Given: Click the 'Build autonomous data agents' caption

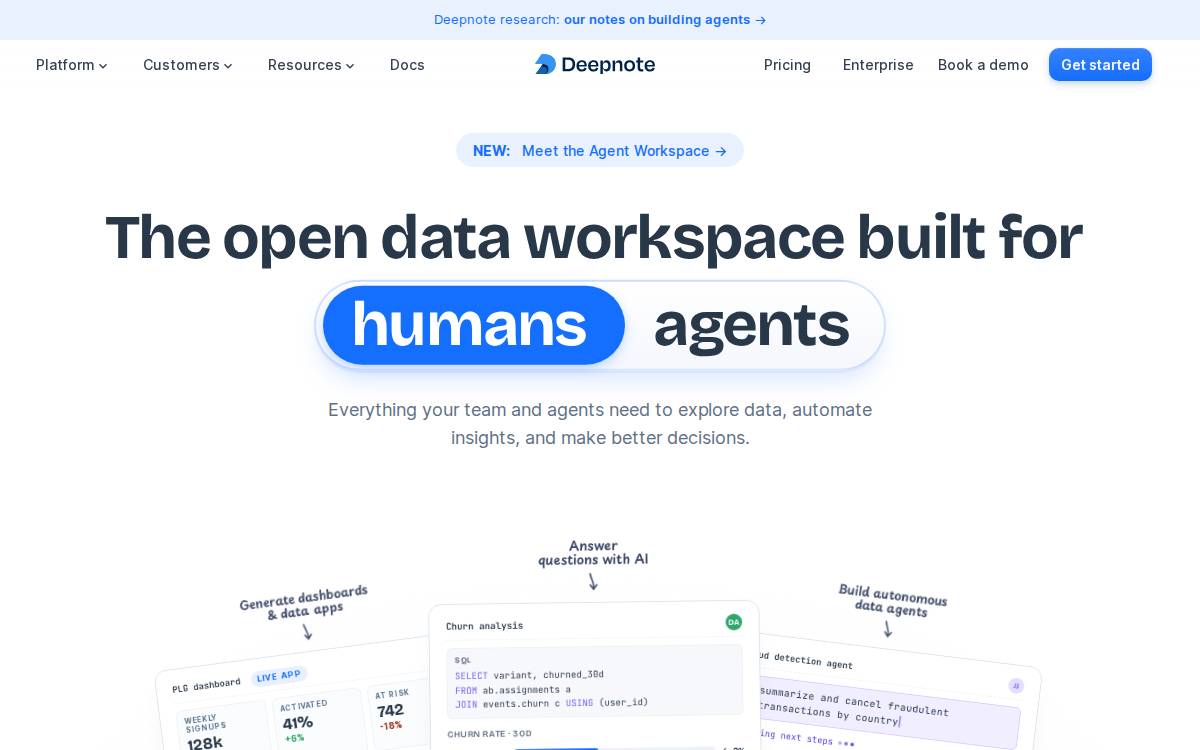Looking at the screenshot, I should click(892, 600).
